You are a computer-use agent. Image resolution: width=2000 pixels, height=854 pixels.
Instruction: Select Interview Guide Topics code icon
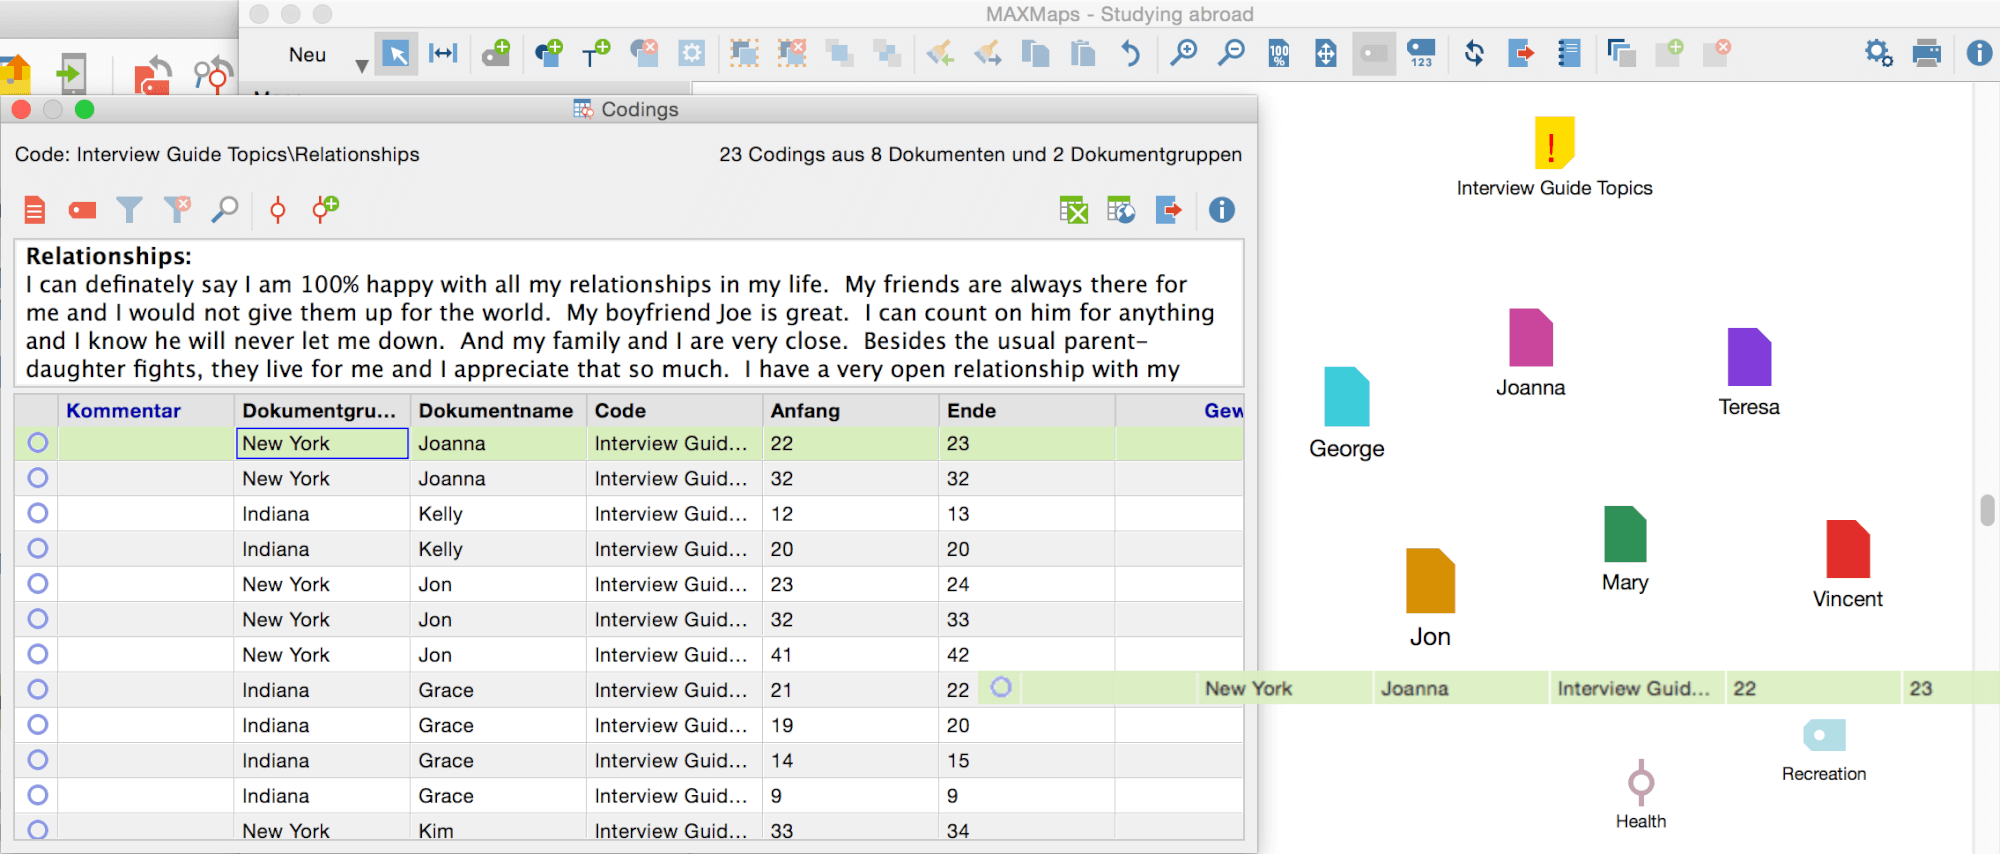coord(1554,143)
